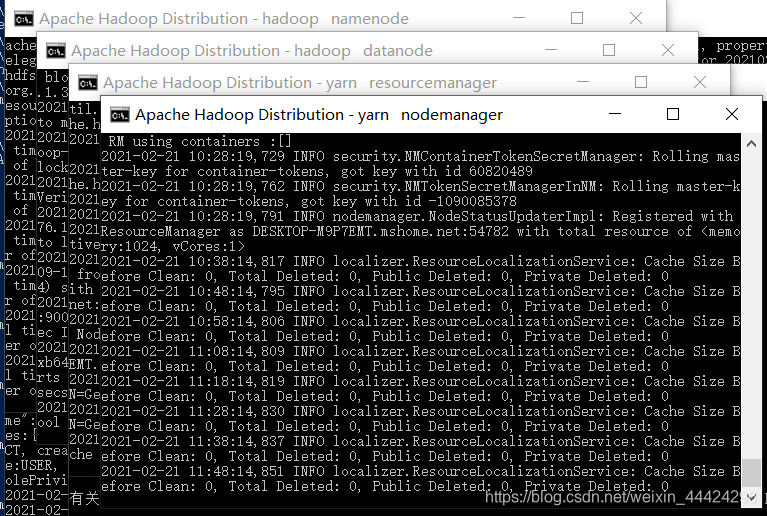The width and height of the screenshot is (767, 516).
Task: Click the nodemanager vertical scrollbar thumb
Action: click(x=751, y=472)
